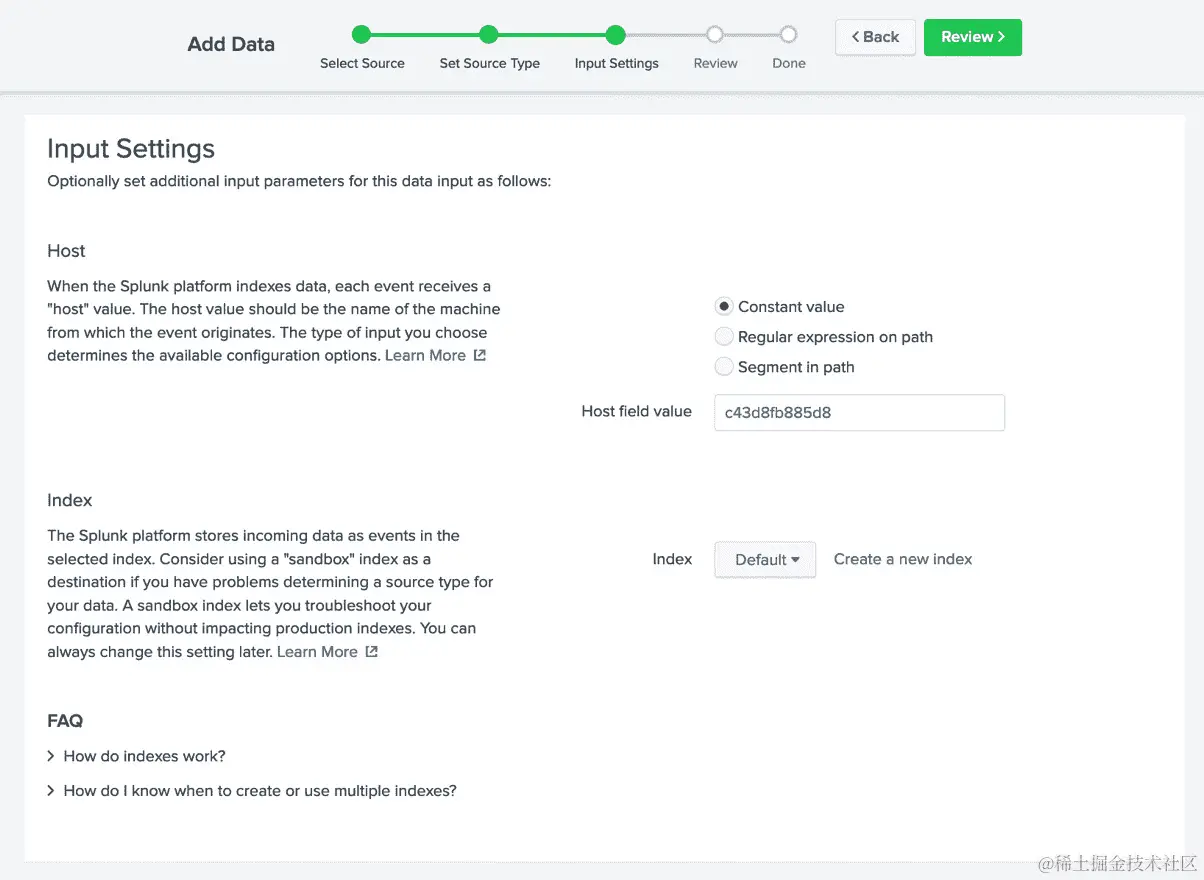
Task: Select the Constant value radio button
Action: [724, 307]
